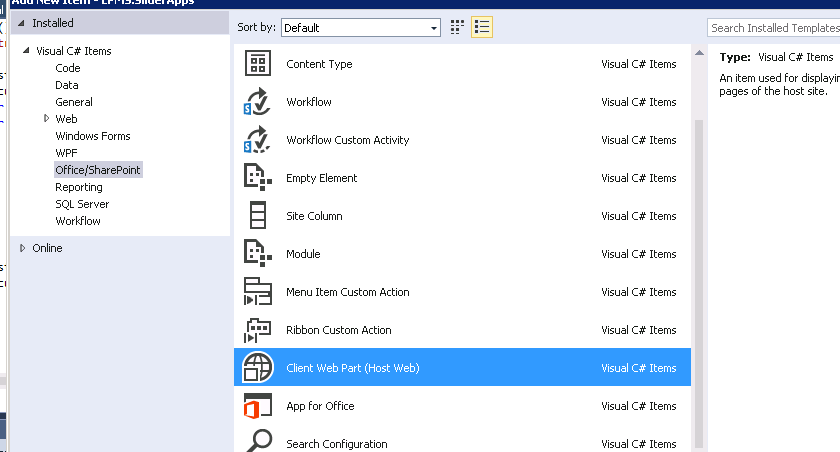This screenshot has width=840, height=452.
Task: Click the Visual C# Items tree label
Action: point(74,51)
